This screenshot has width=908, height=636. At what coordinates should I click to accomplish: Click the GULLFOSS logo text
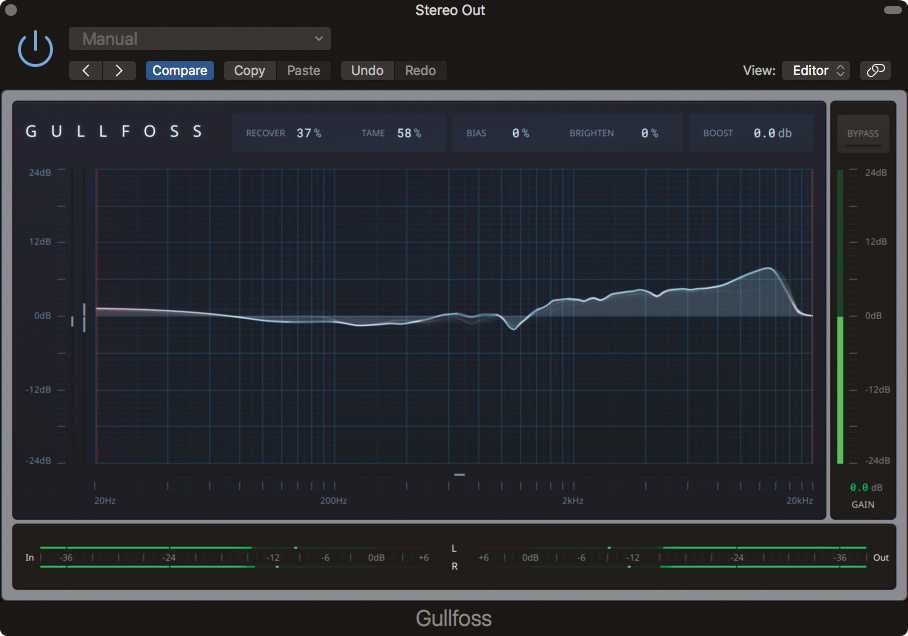[x=114, y=131]
